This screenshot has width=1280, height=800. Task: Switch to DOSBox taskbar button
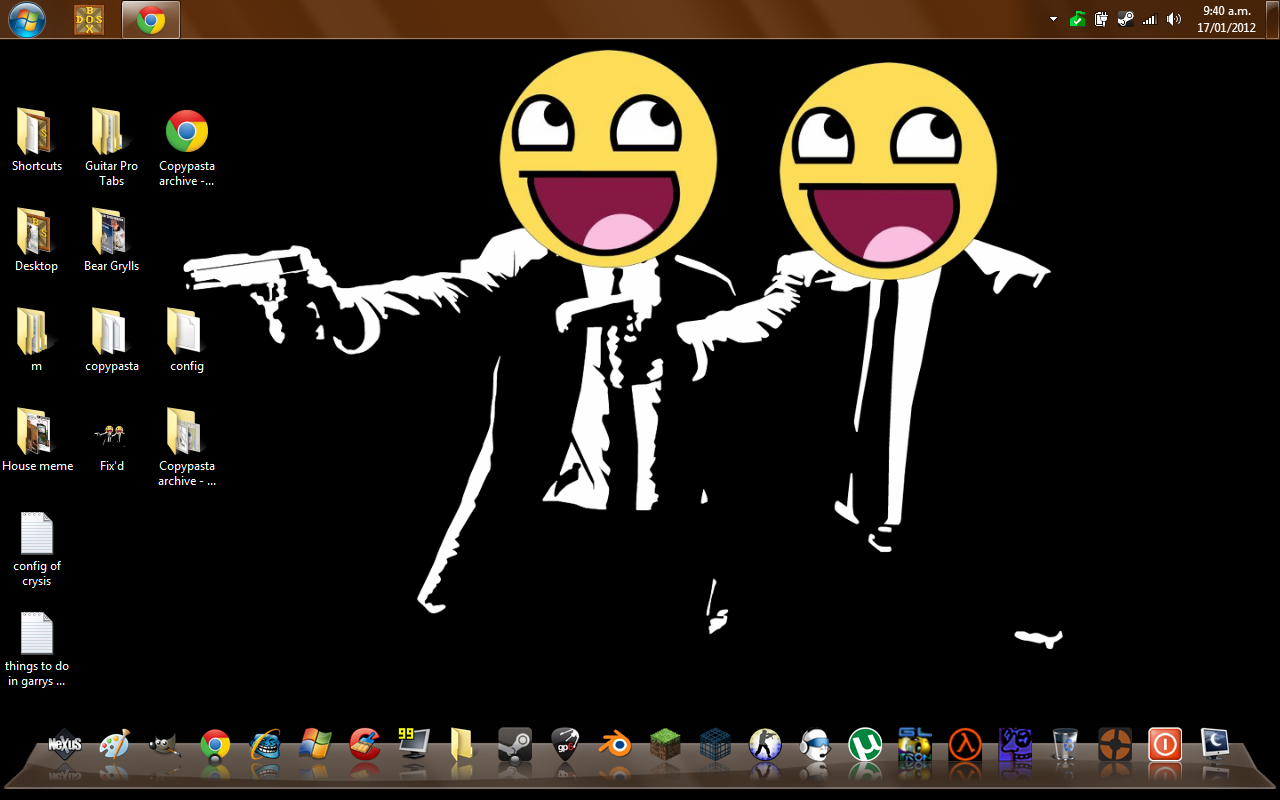tap(89, 20)
